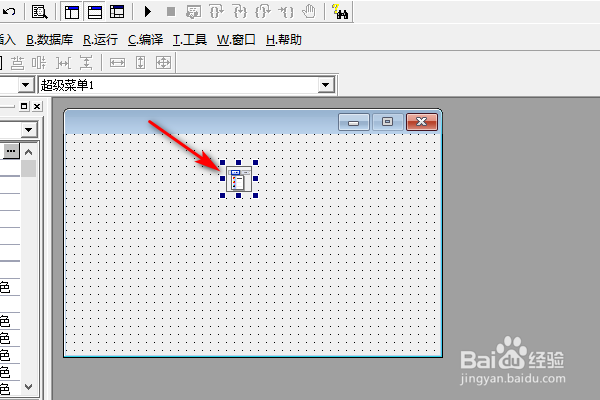600x400 pixels.
Task: Click the view variable debug icon
Action: pyautogui.click(x=193, y=12)
